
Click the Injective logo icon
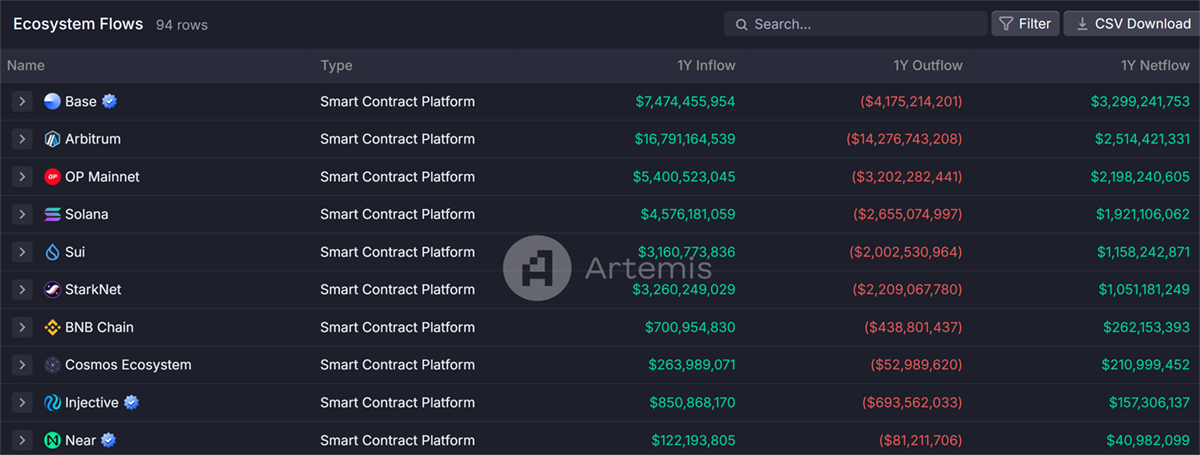(53, 403)
